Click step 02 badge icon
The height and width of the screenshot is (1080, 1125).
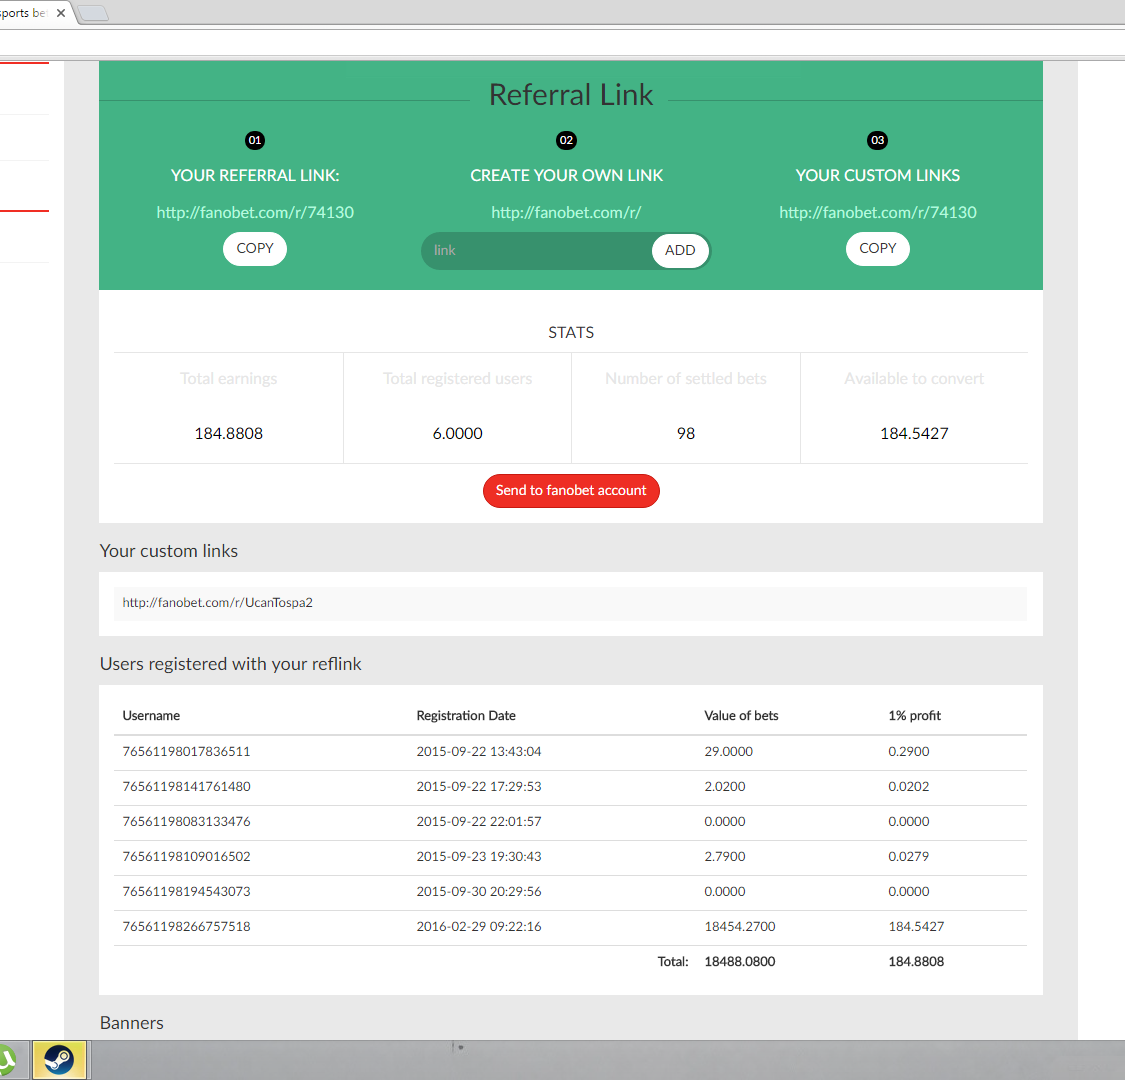(566, 140)
